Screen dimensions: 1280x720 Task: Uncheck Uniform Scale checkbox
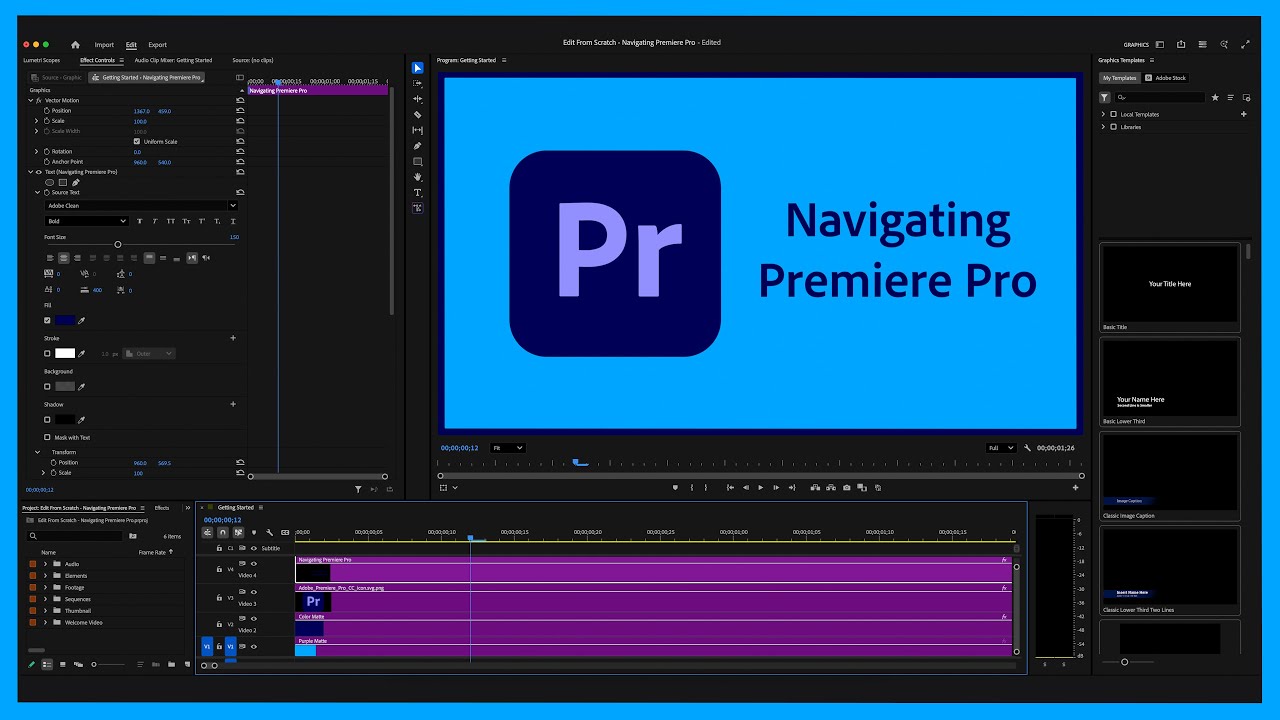tap(137, 142)
